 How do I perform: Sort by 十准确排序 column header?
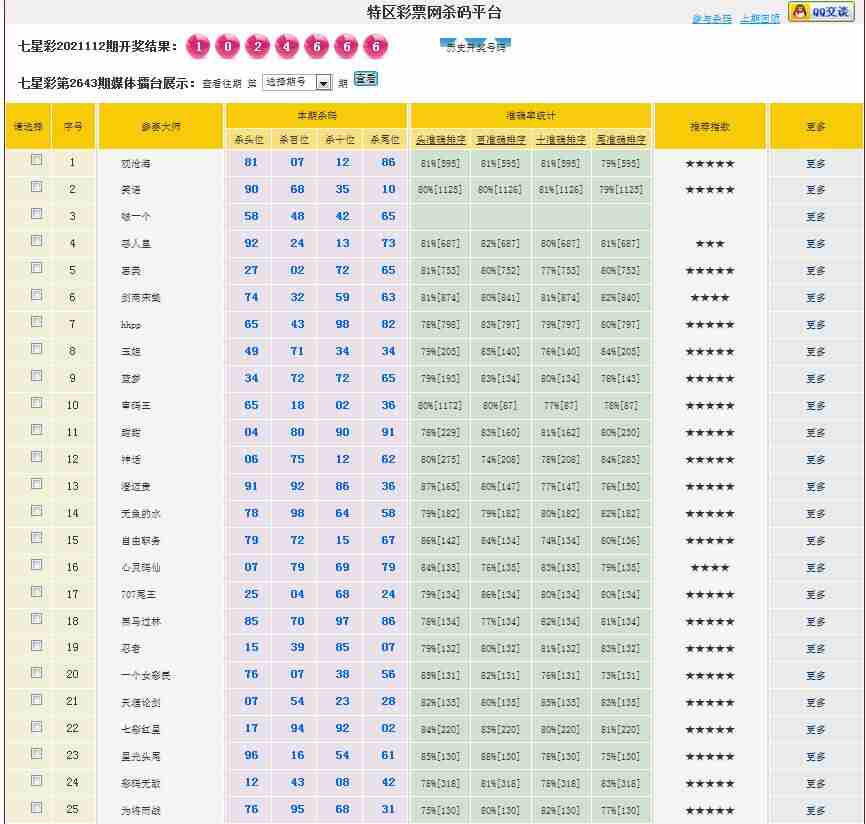click(560, 140)
